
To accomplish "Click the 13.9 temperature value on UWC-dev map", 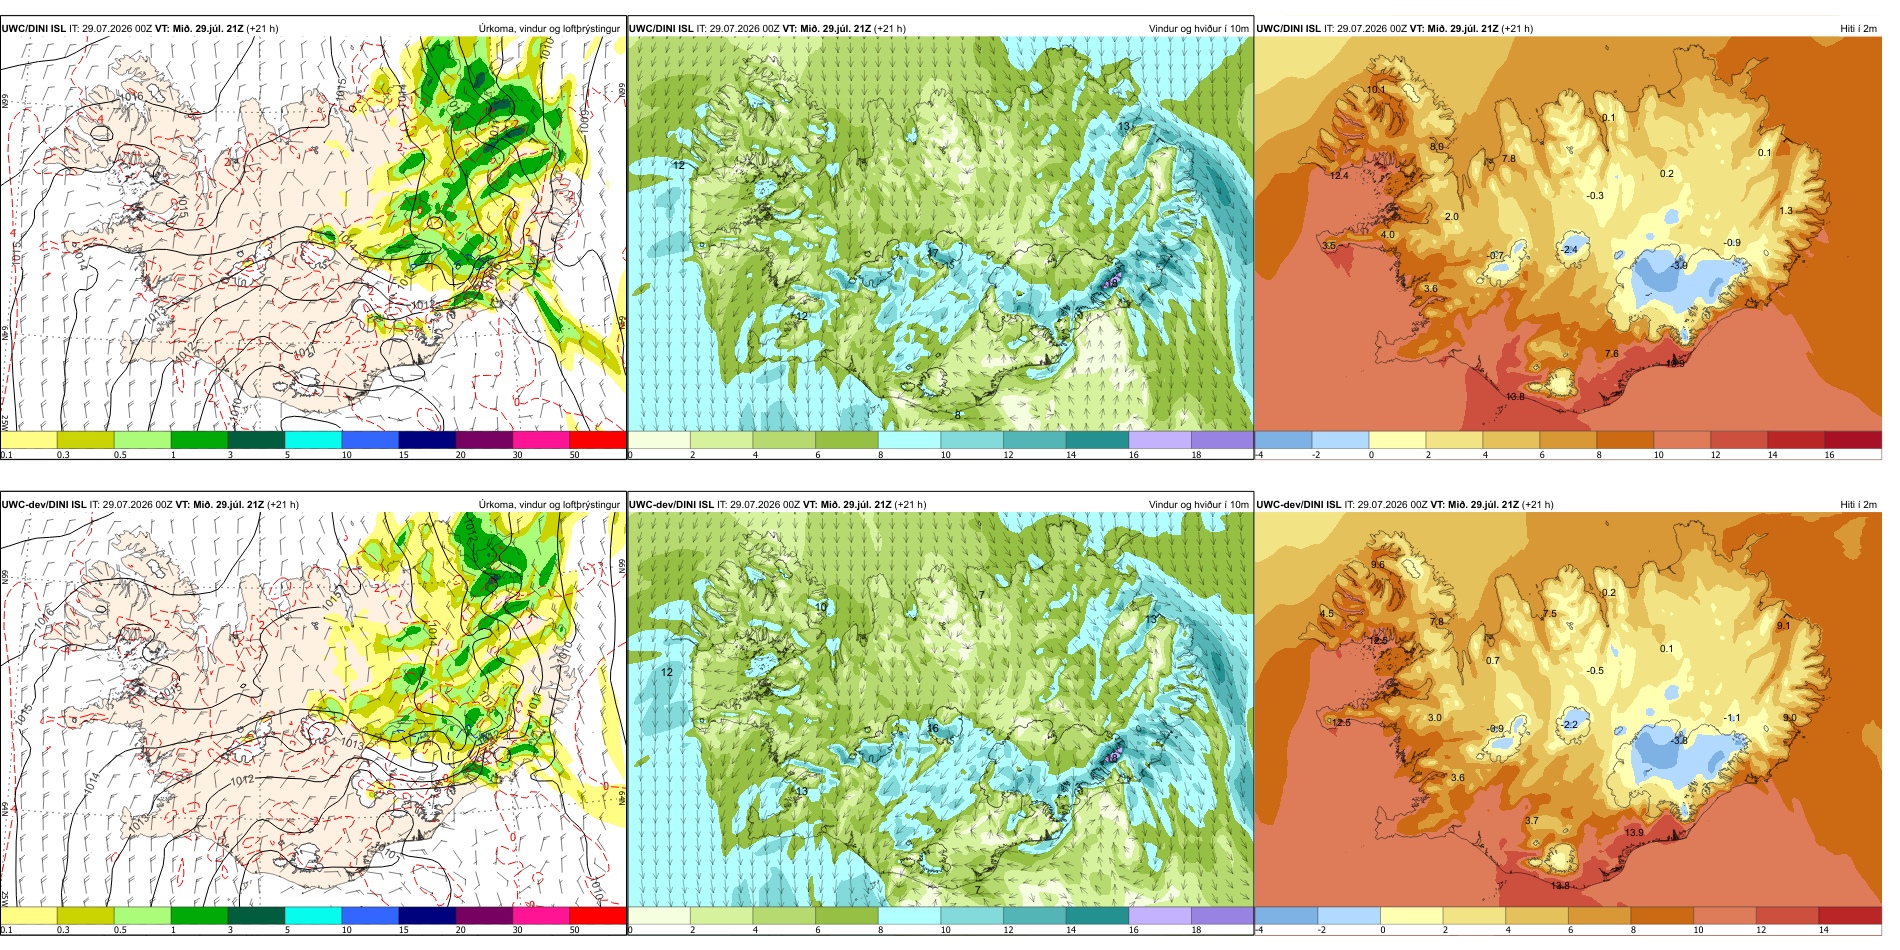I will click(x=1633, y=833).
